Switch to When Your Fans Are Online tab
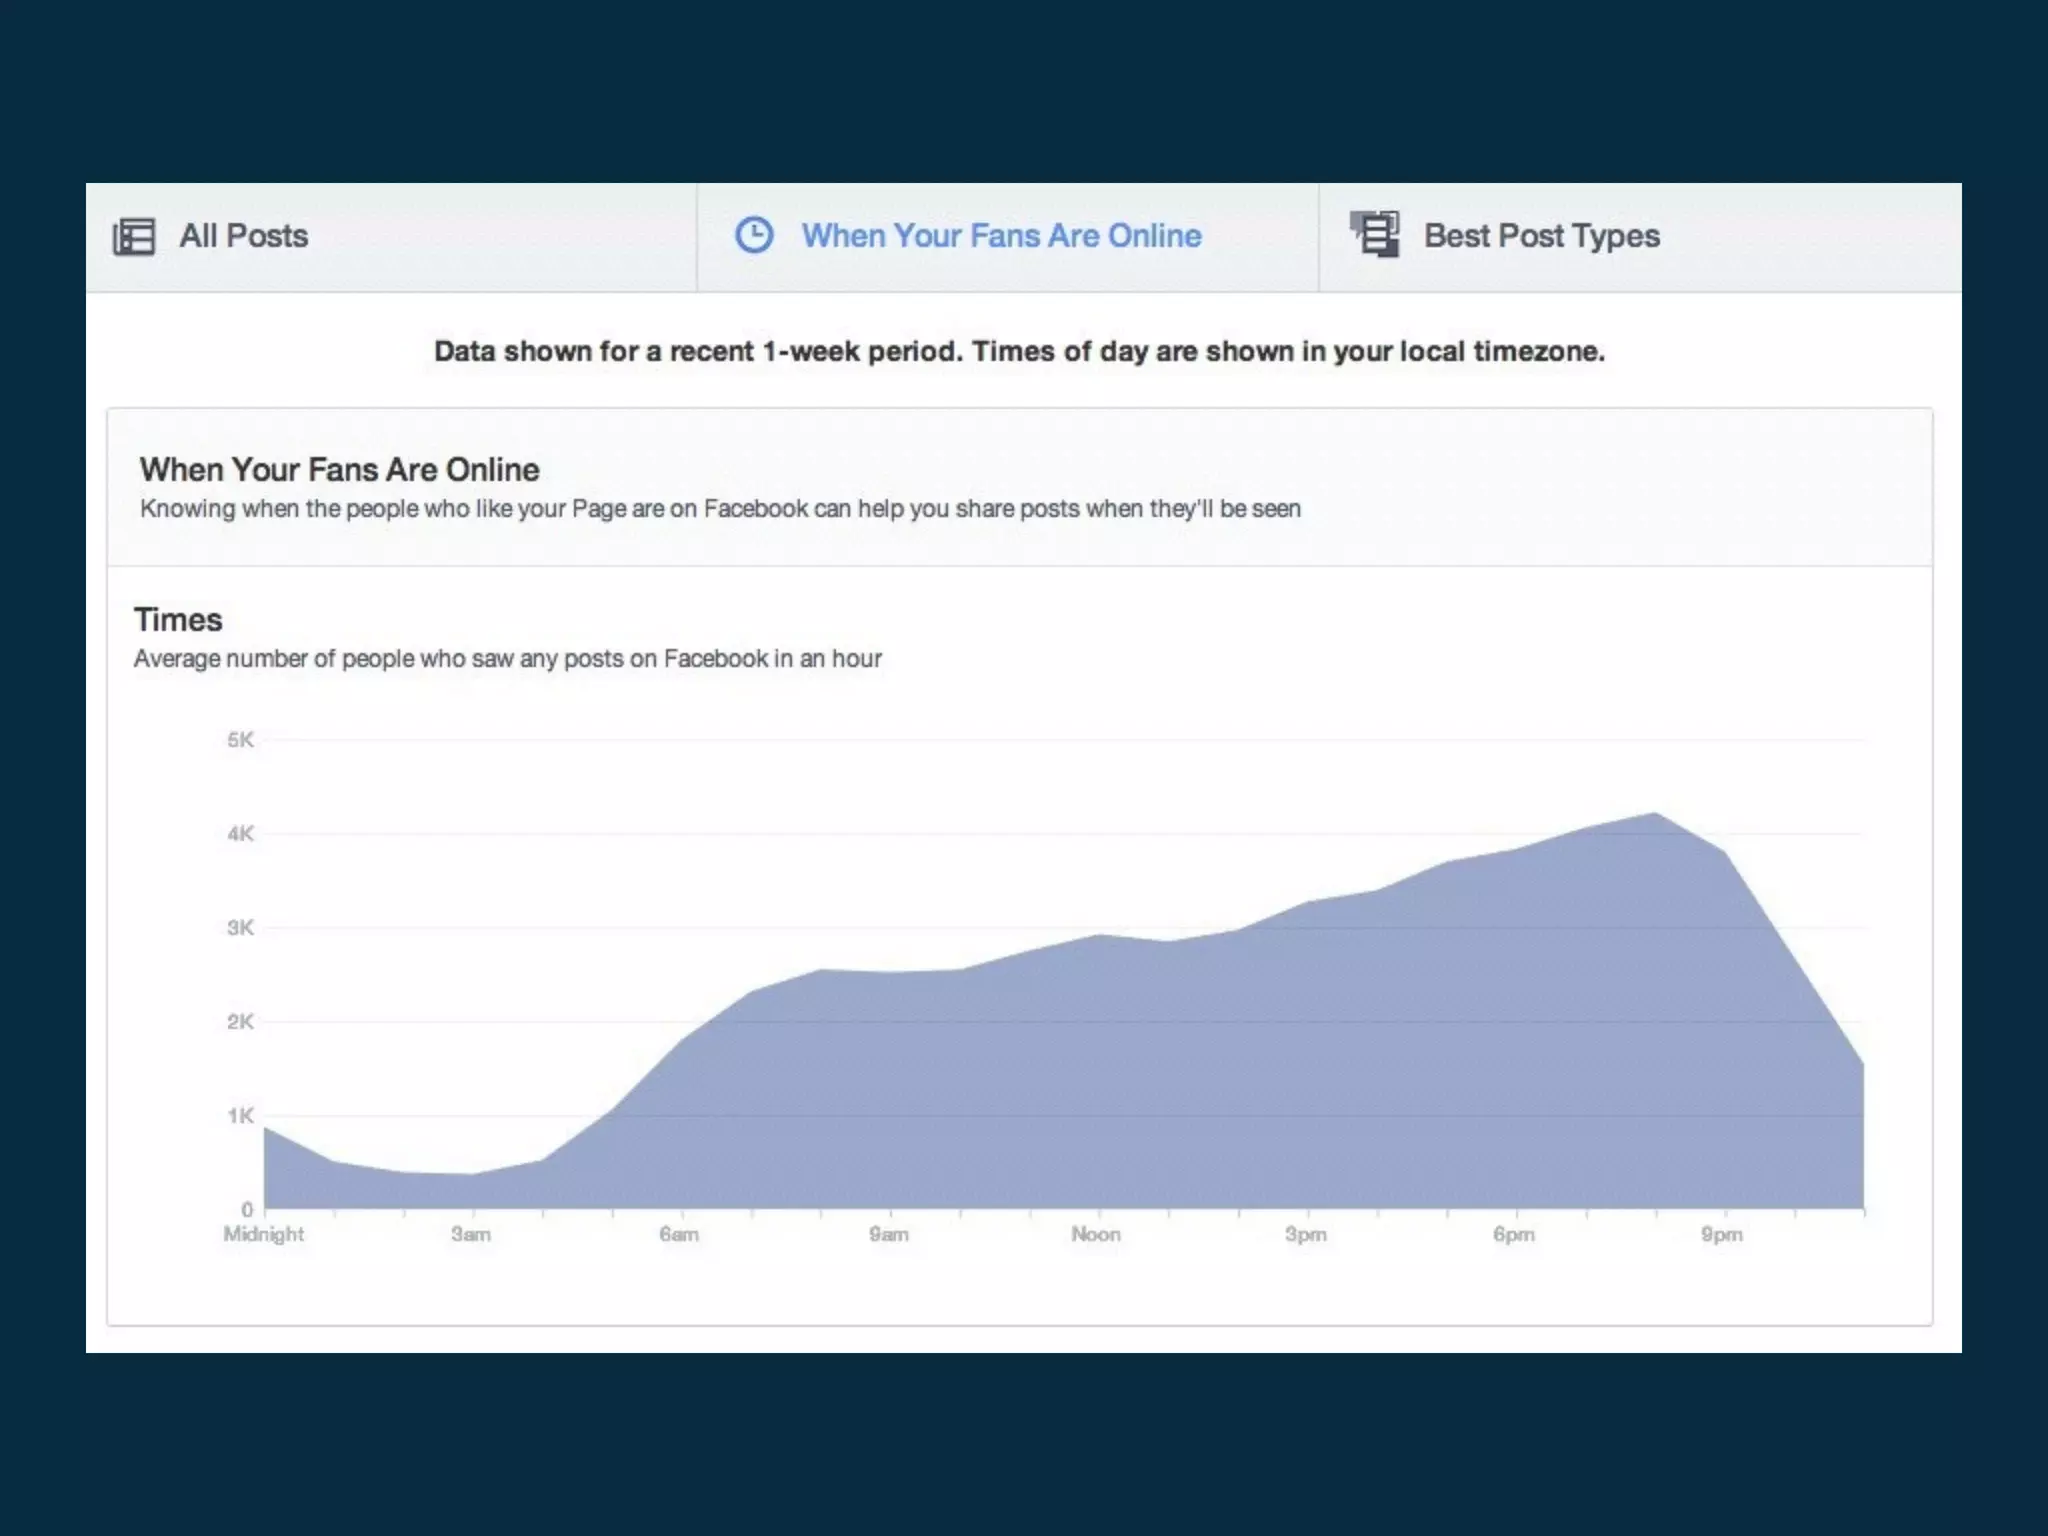Image resolution: width=2048 pixels, height=1536 pixels. (x=1001, y=237)
